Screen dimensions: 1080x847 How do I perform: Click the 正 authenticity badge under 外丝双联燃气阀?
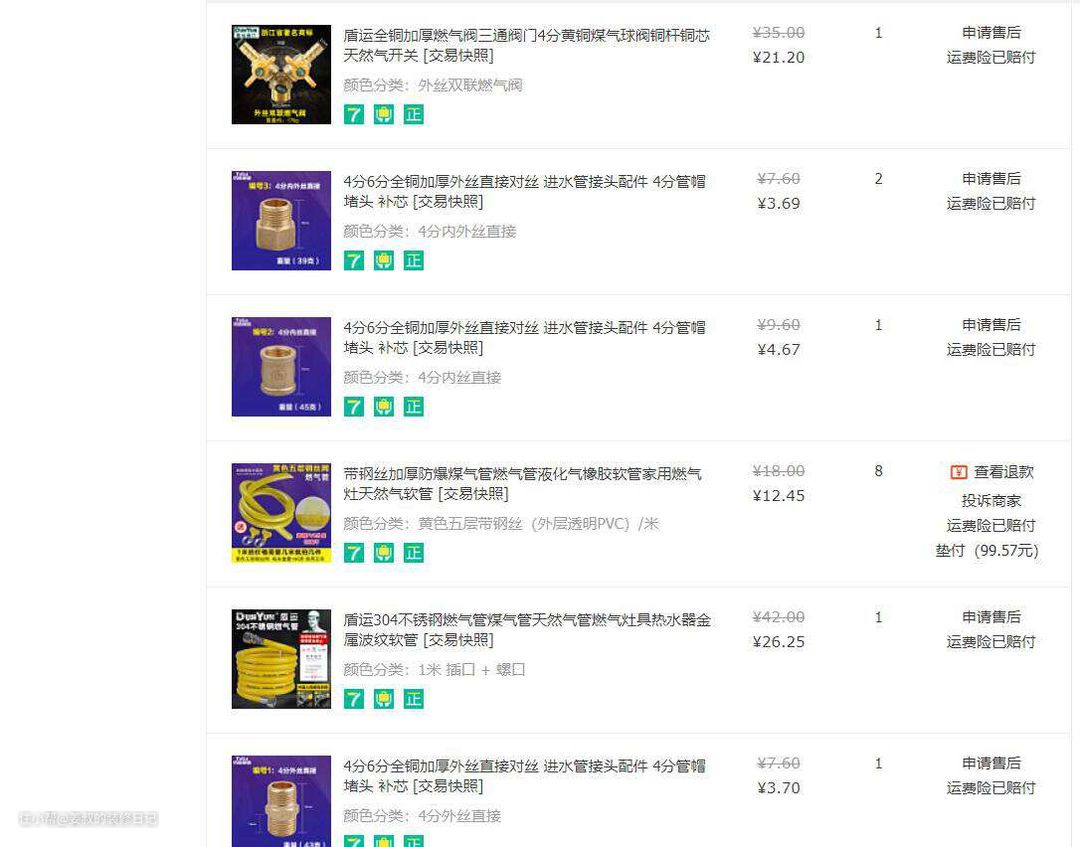pos(413,114)
